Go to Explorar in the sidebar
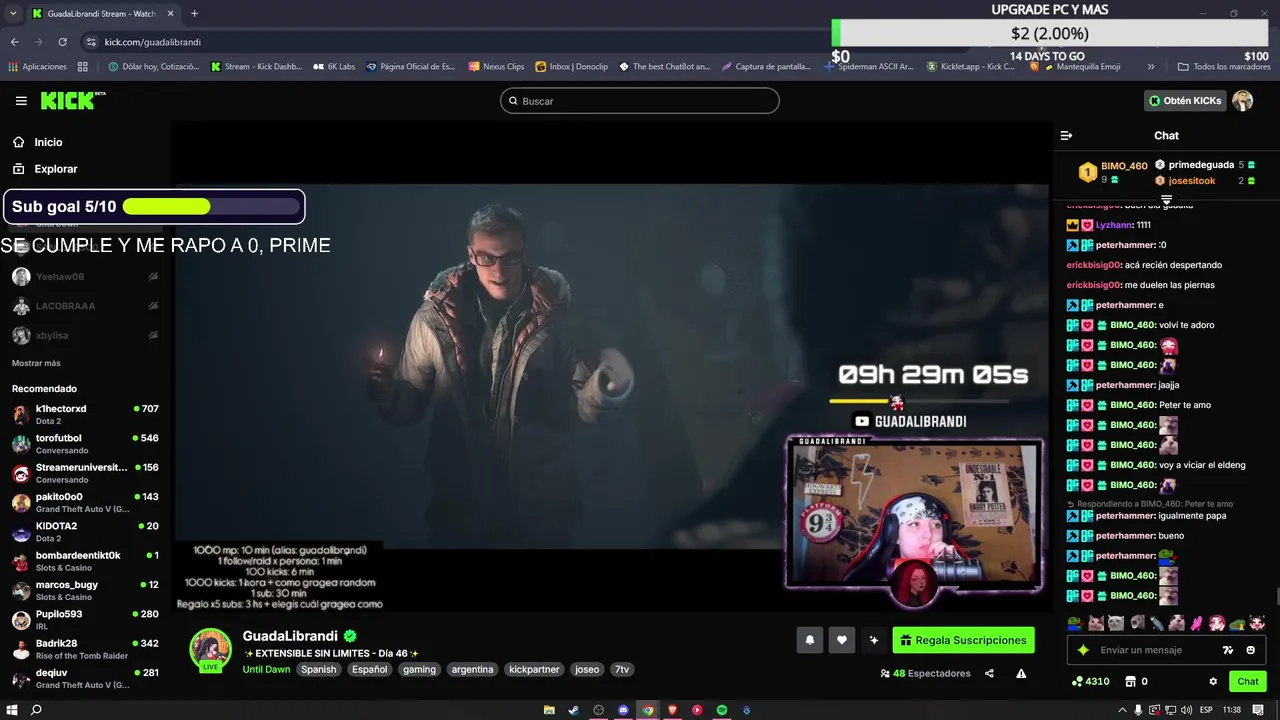Viewport: 1280px width, 720px height. (x=55, y=169)
